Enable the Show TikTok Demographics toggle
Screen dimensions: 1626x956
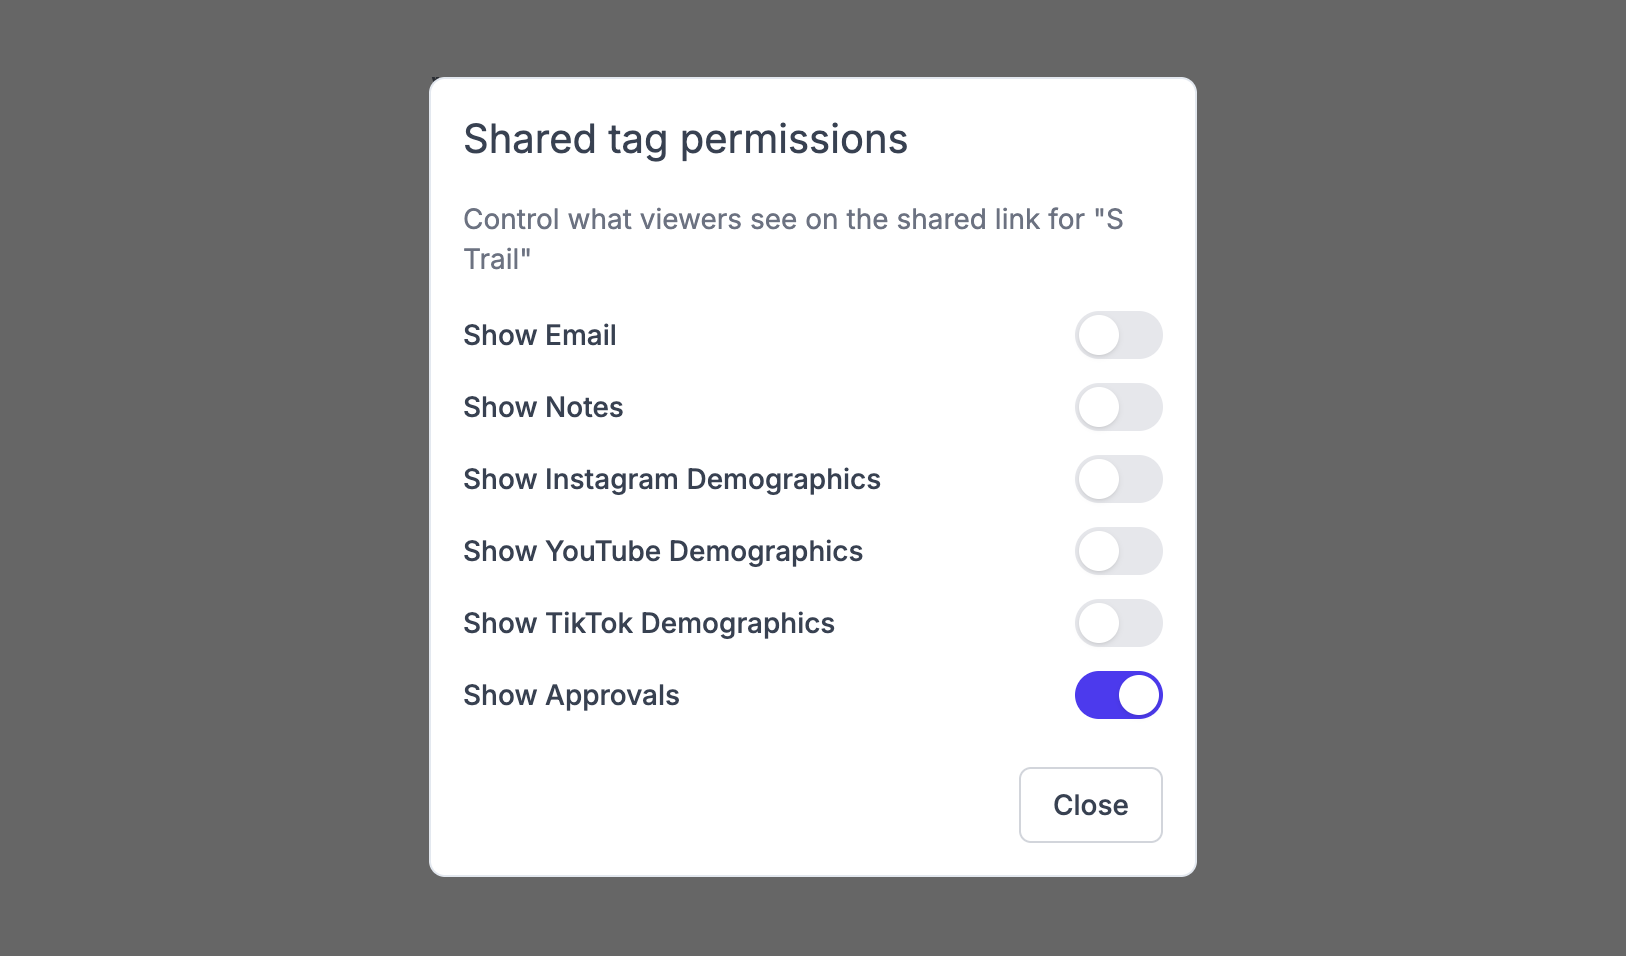pos(1118,623)
